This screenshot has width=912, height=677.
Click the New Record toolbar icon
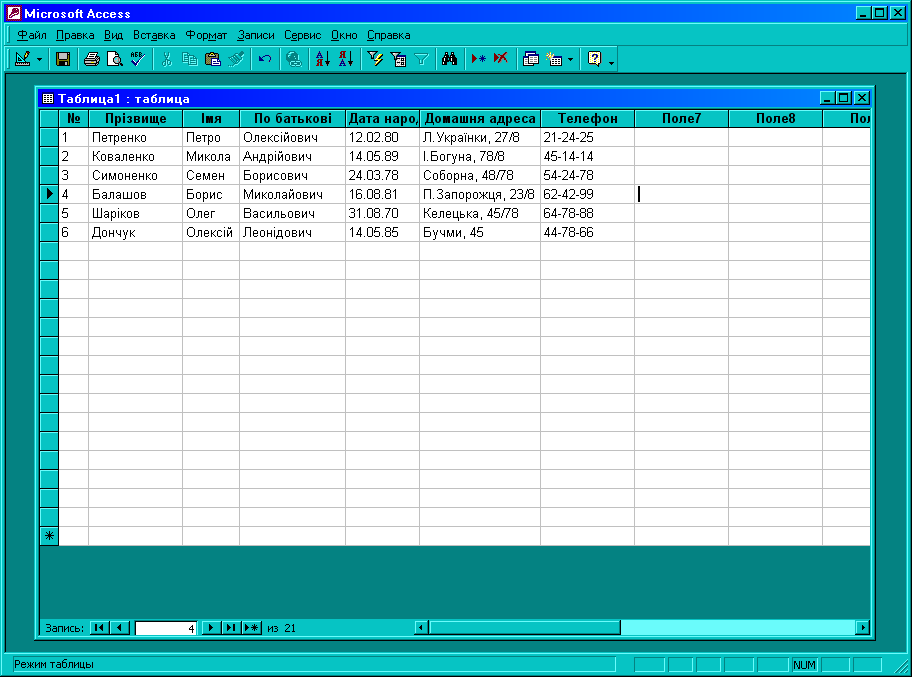click(x=478, y=59)
